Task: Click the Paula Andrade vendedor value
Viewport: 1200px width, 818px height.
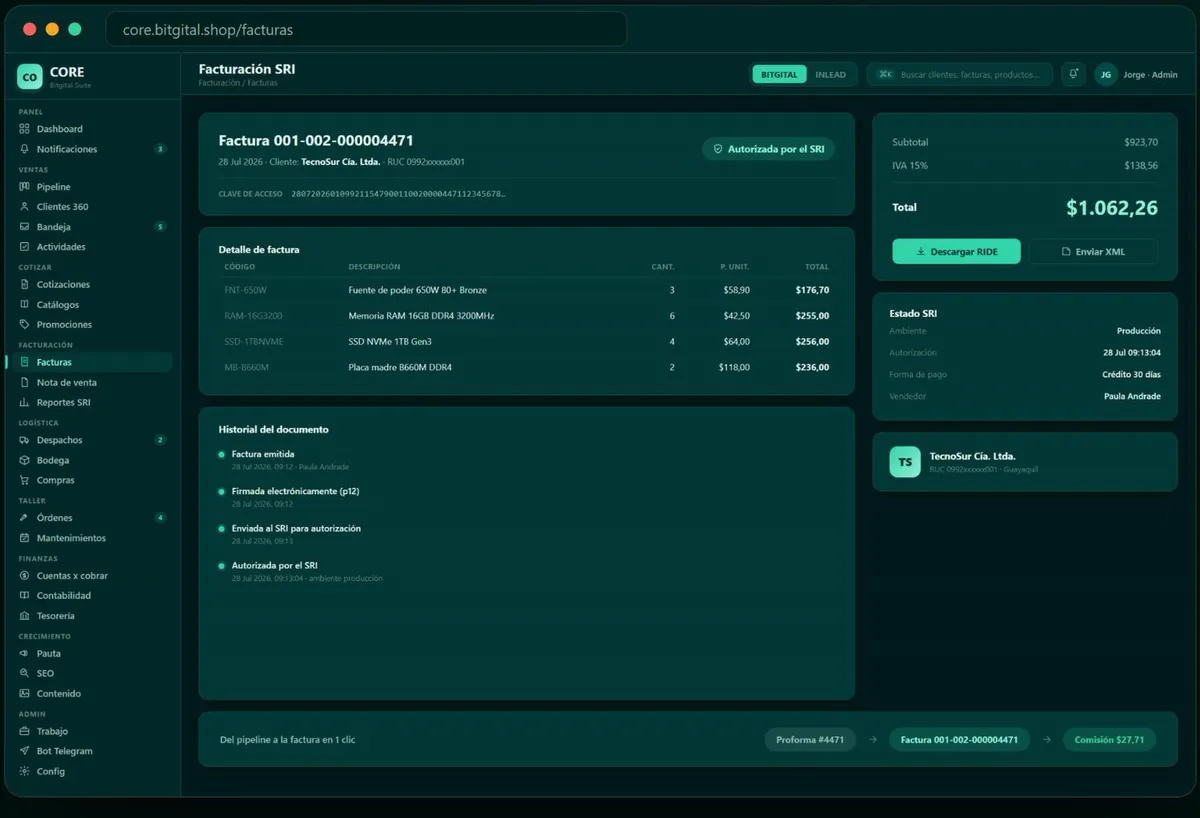Action: (1132, 397)
